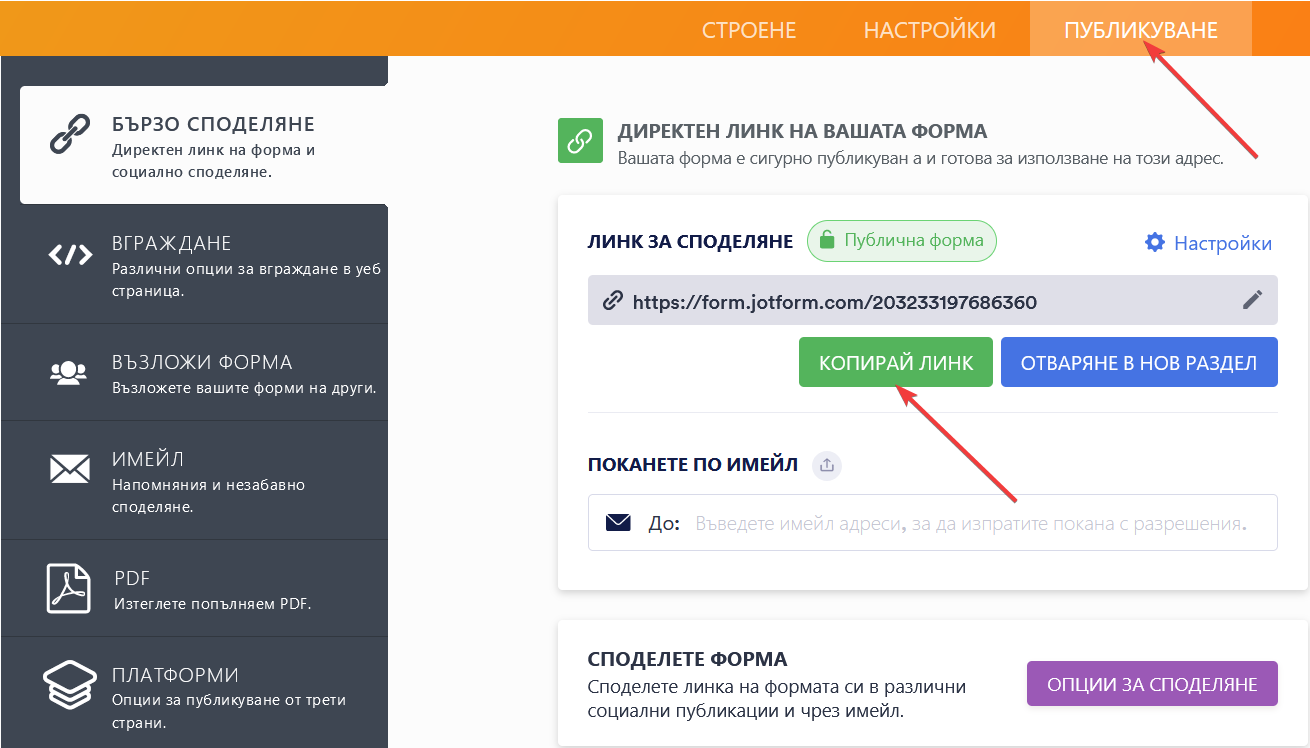This screenshot has height=748, width=1310.
Task: Click the stacked layers Платформи icon
Action: [x=69, y=686]
